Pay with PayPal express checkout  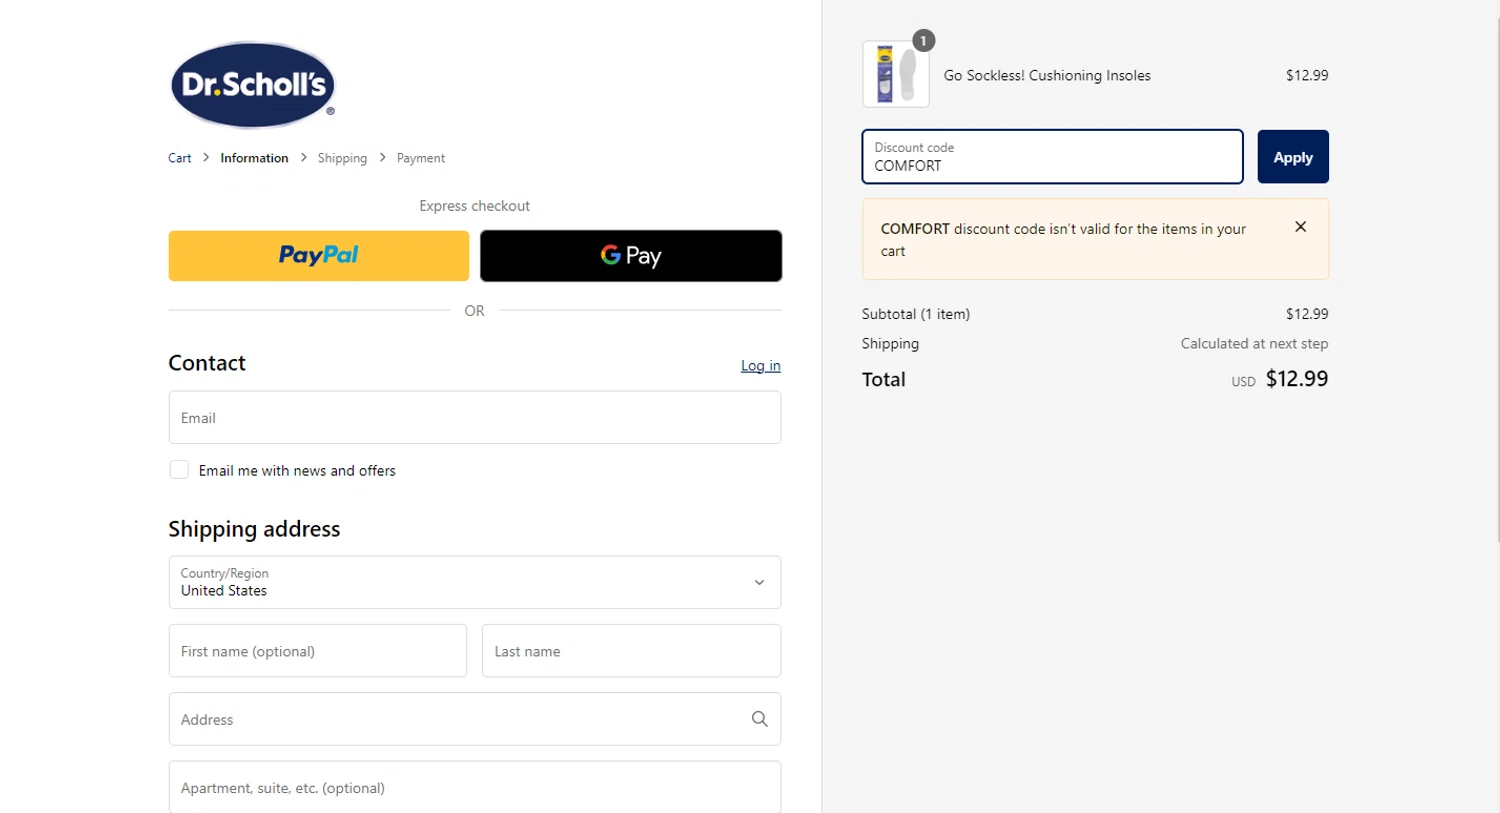pyautogui.click(x=319, y=256)
